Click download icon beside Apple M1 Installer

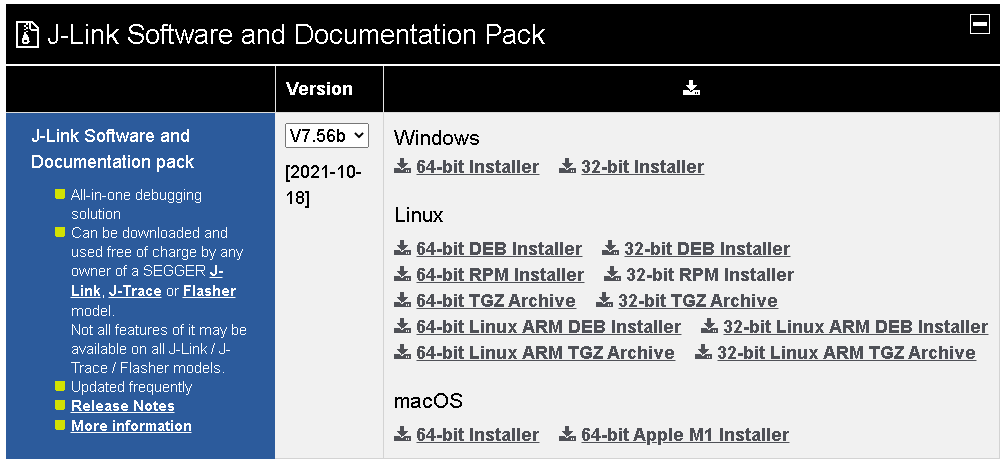[x=567, y=434]
